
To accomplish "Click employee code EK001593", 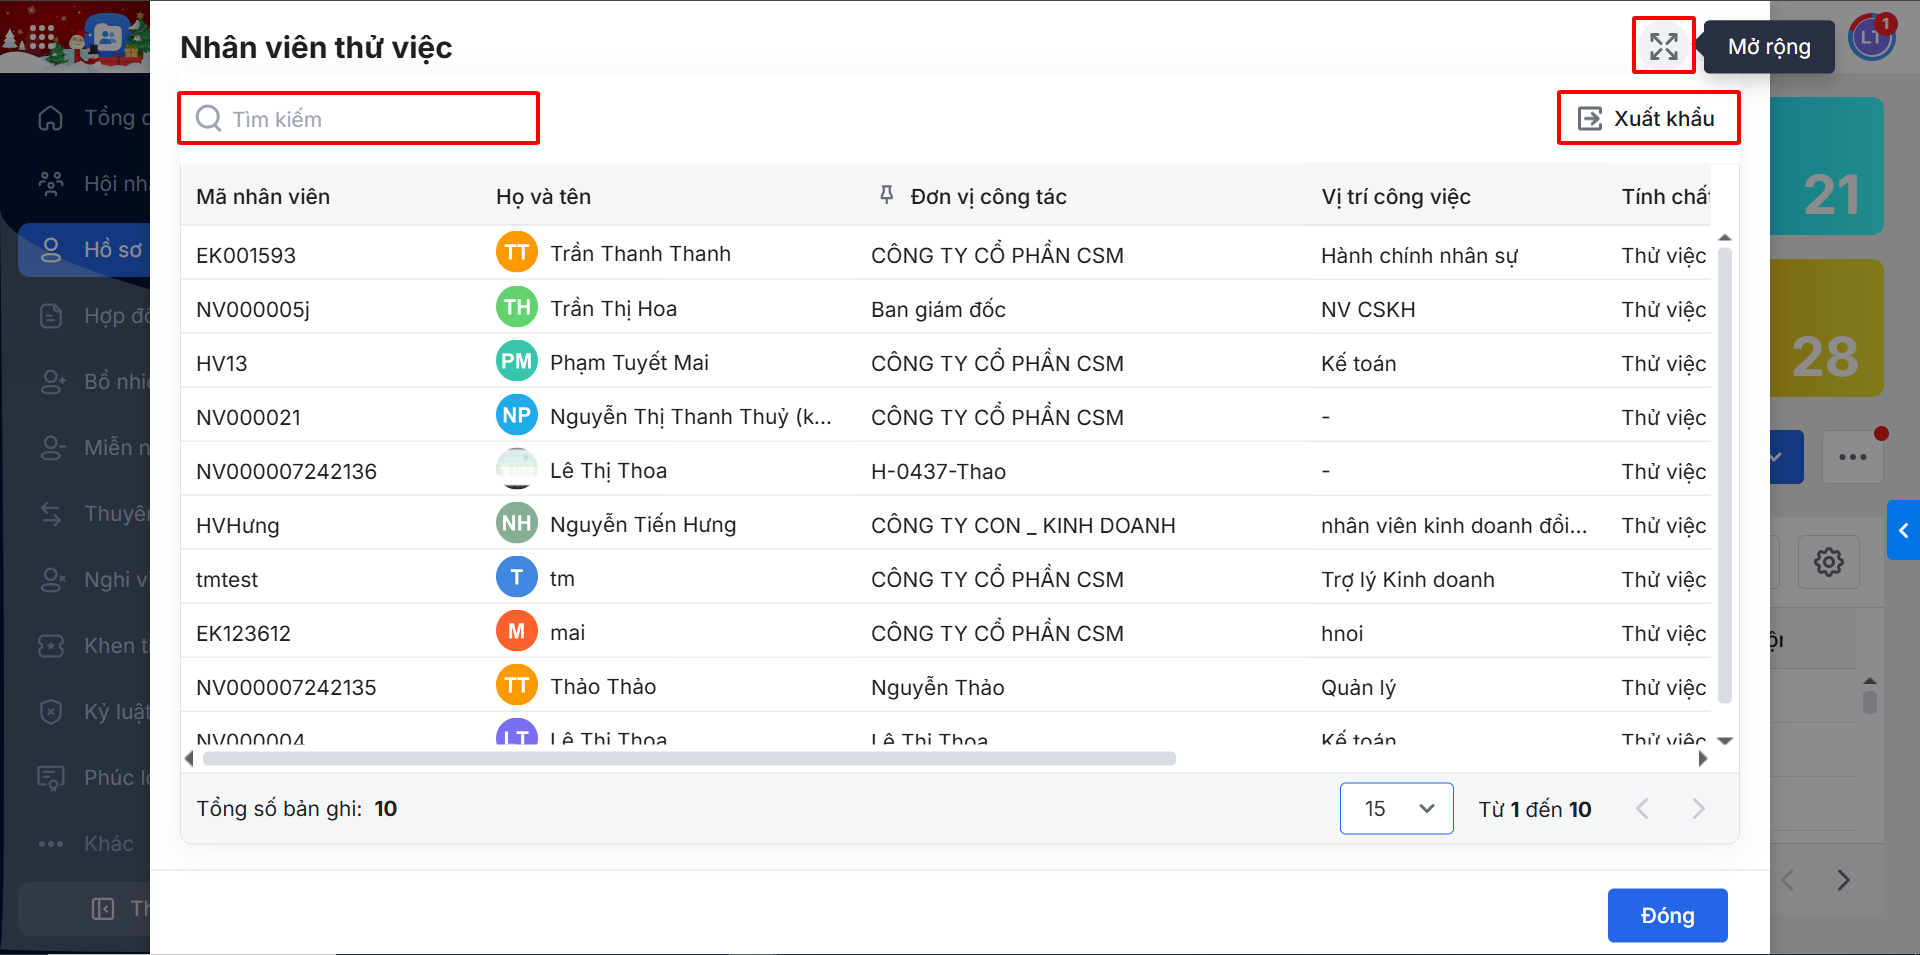I will tap(246, 255).
